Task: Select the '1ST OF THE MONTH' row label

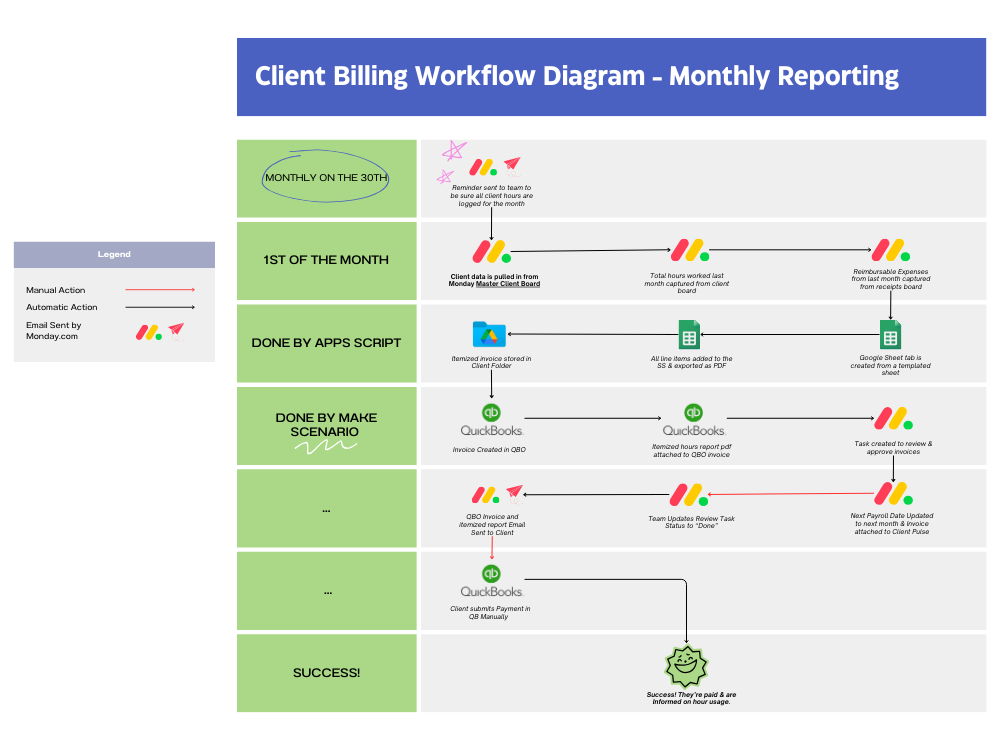Action: pyautogui.click(x=326, y=260)
